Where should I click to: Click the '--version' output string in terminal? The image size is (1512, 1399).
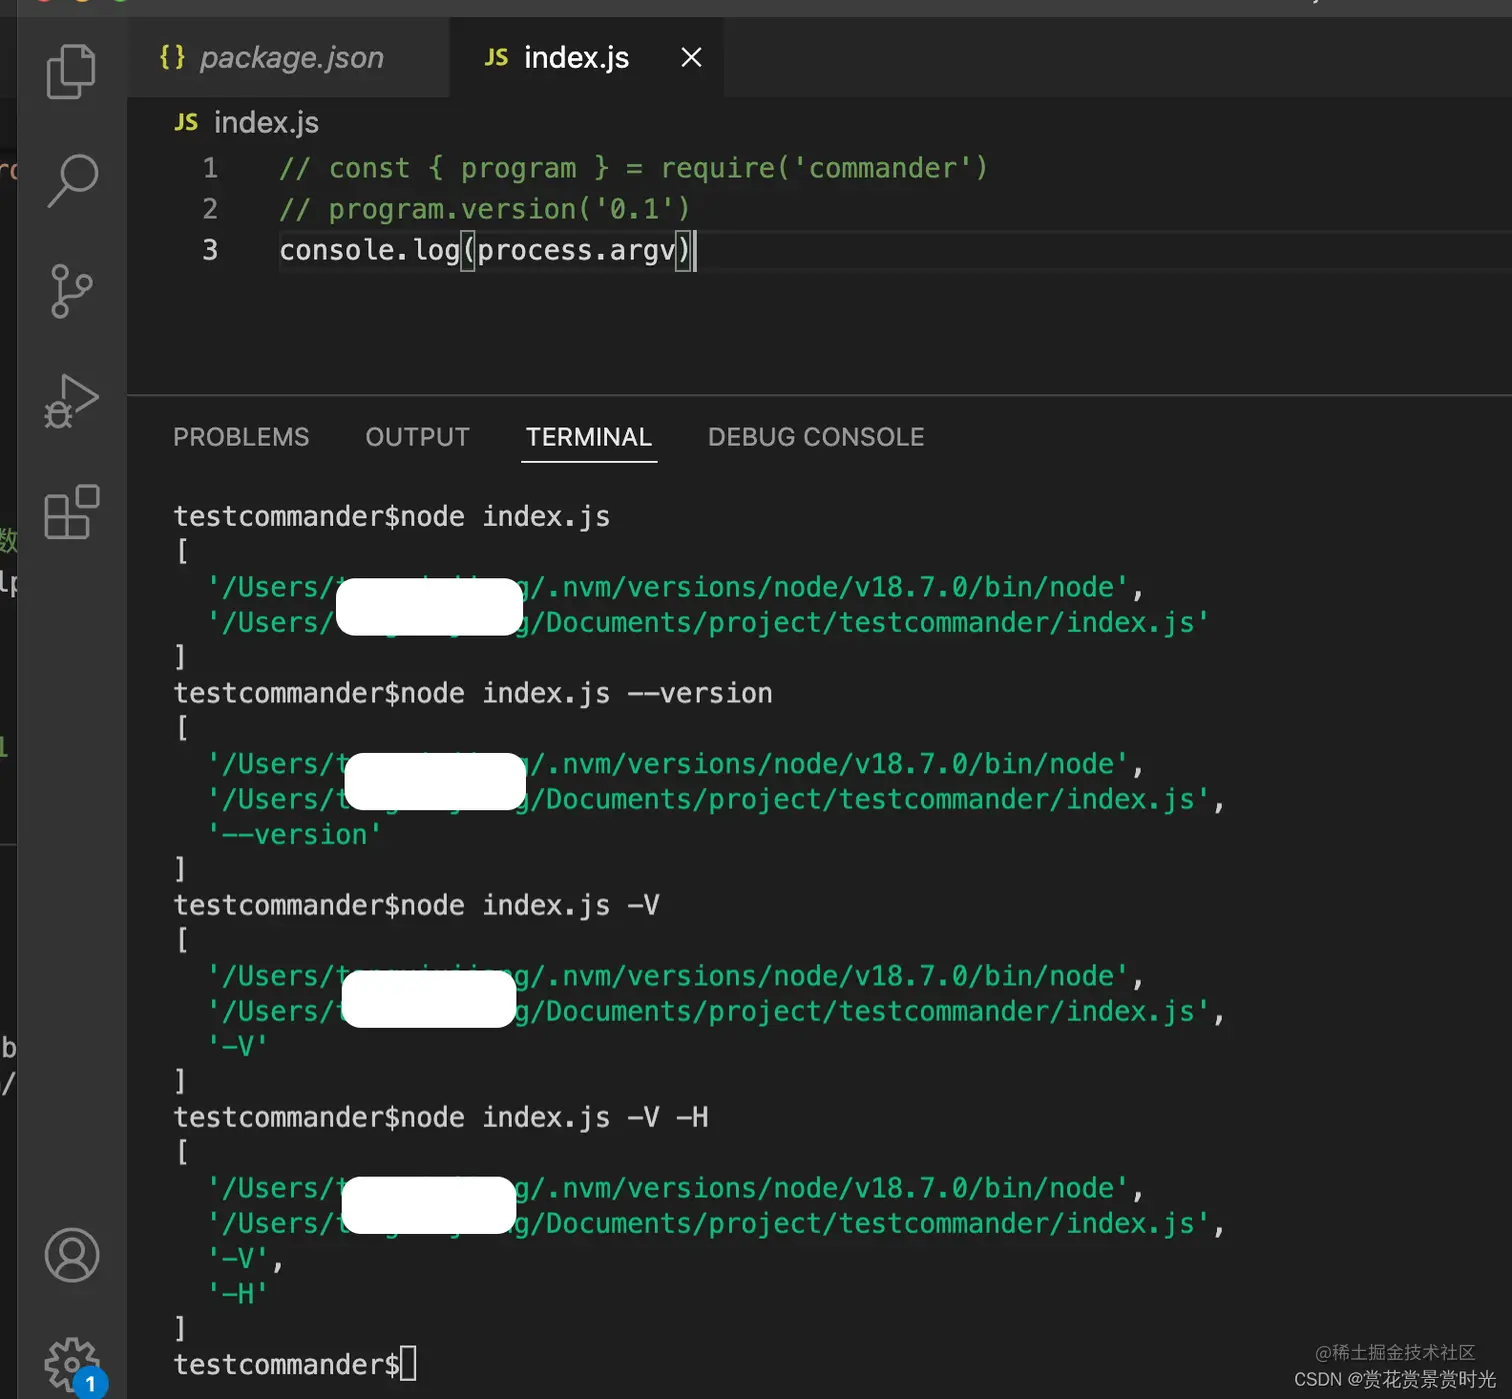295,834
